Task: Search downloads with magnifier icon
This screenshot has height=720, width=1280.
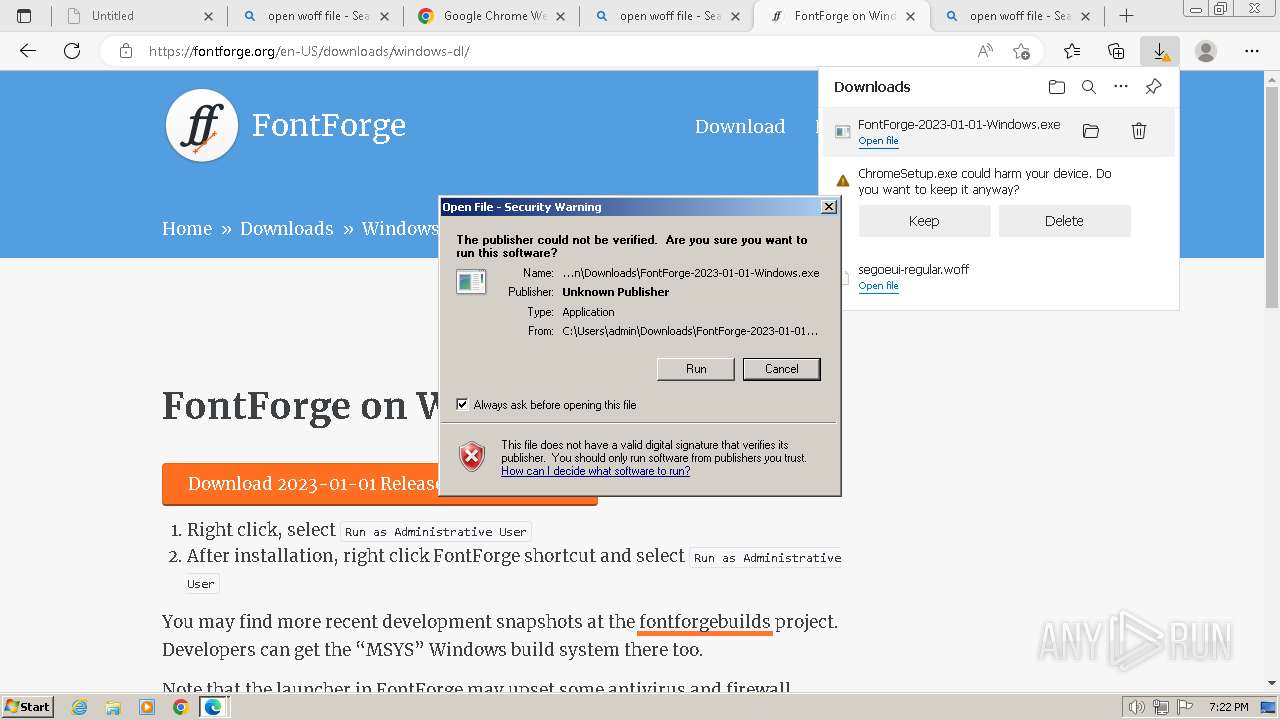Action: (1089, 87)
